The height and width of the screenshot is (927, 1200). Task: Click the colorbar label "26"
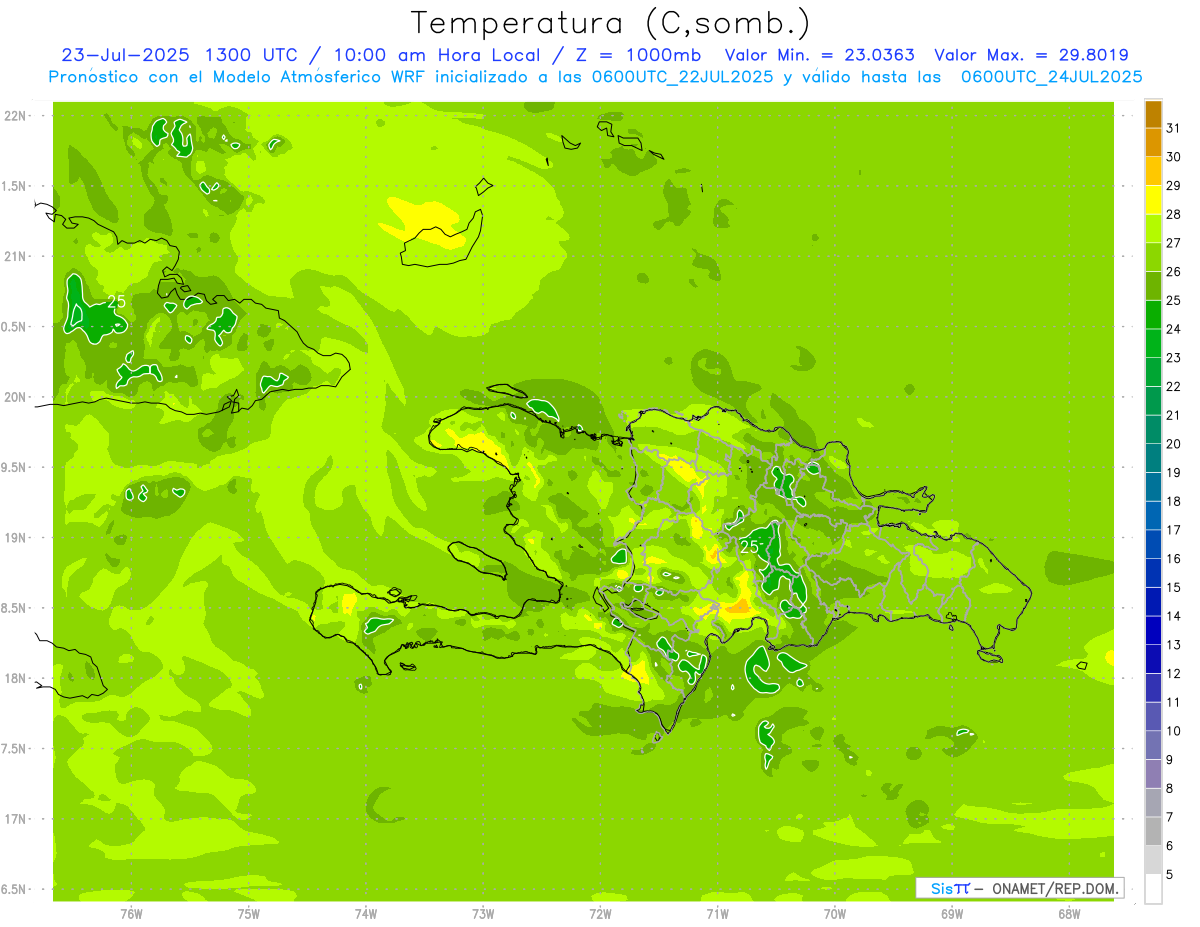(1173, 271)
